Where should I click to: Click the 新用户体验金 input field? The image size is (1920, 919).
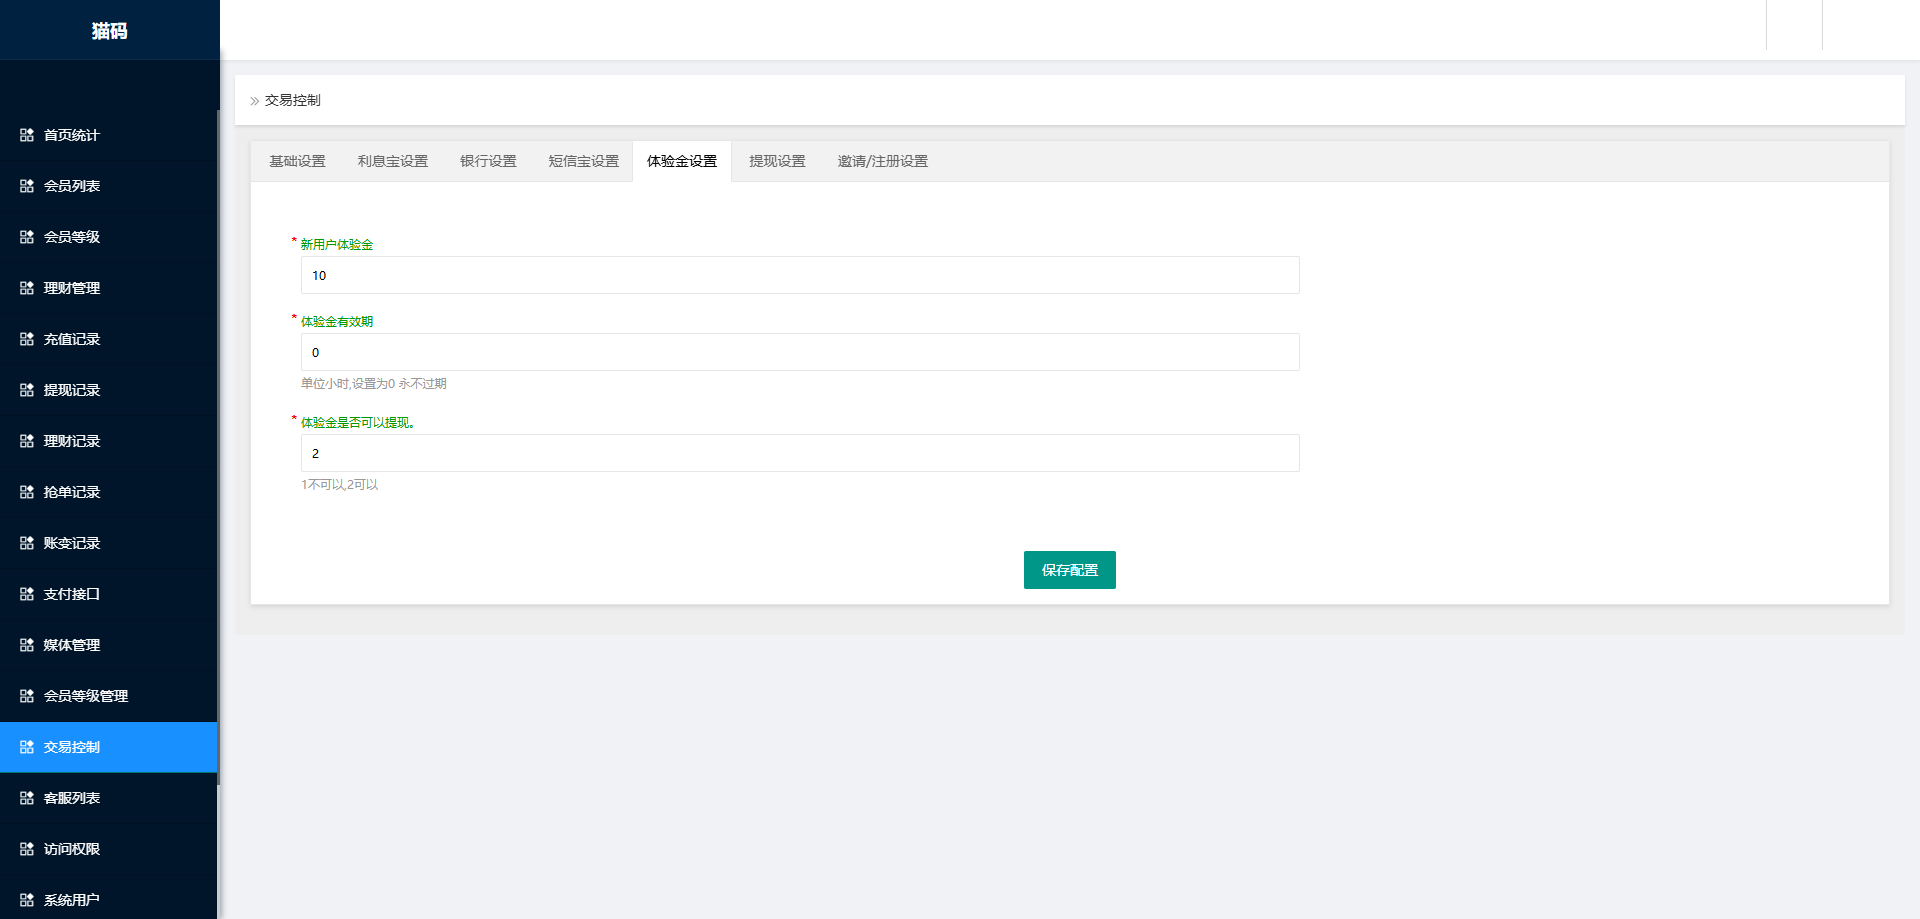pos(799,275)
